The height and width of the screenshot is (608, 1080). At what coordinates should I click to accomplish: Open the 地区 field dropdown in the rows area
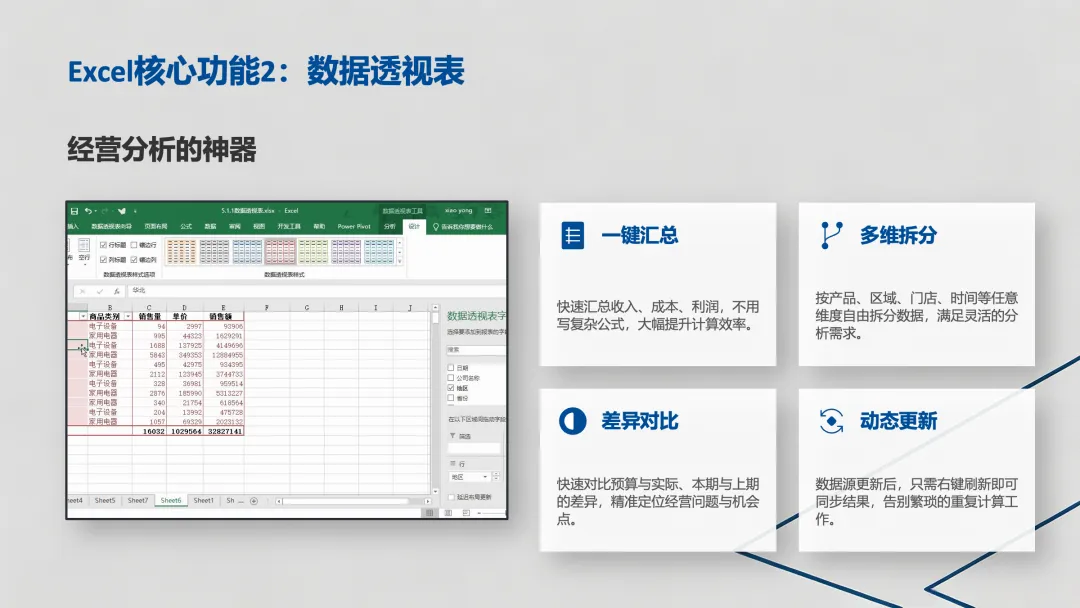coord(485,477)
